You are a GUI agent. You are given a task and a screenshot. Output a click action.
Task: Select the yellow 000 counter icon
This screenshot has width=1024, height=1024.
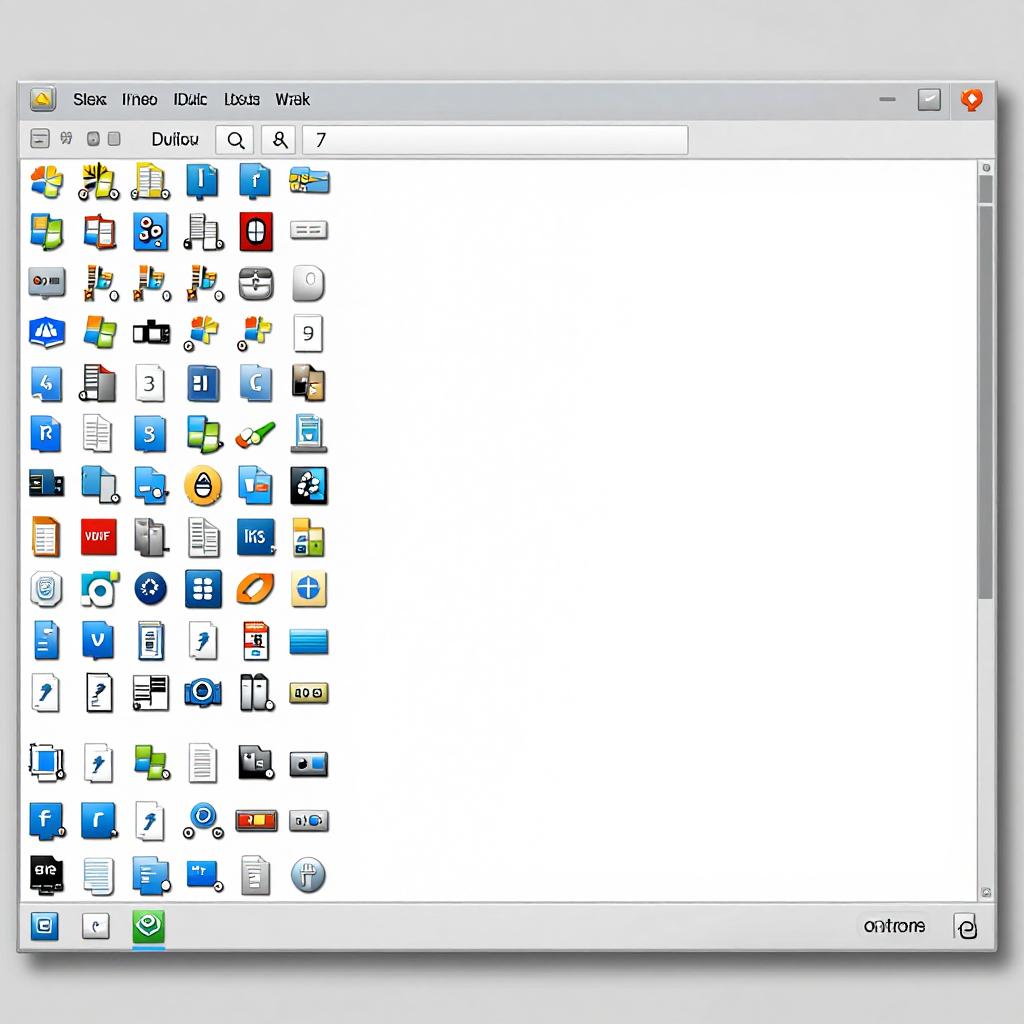308,693
